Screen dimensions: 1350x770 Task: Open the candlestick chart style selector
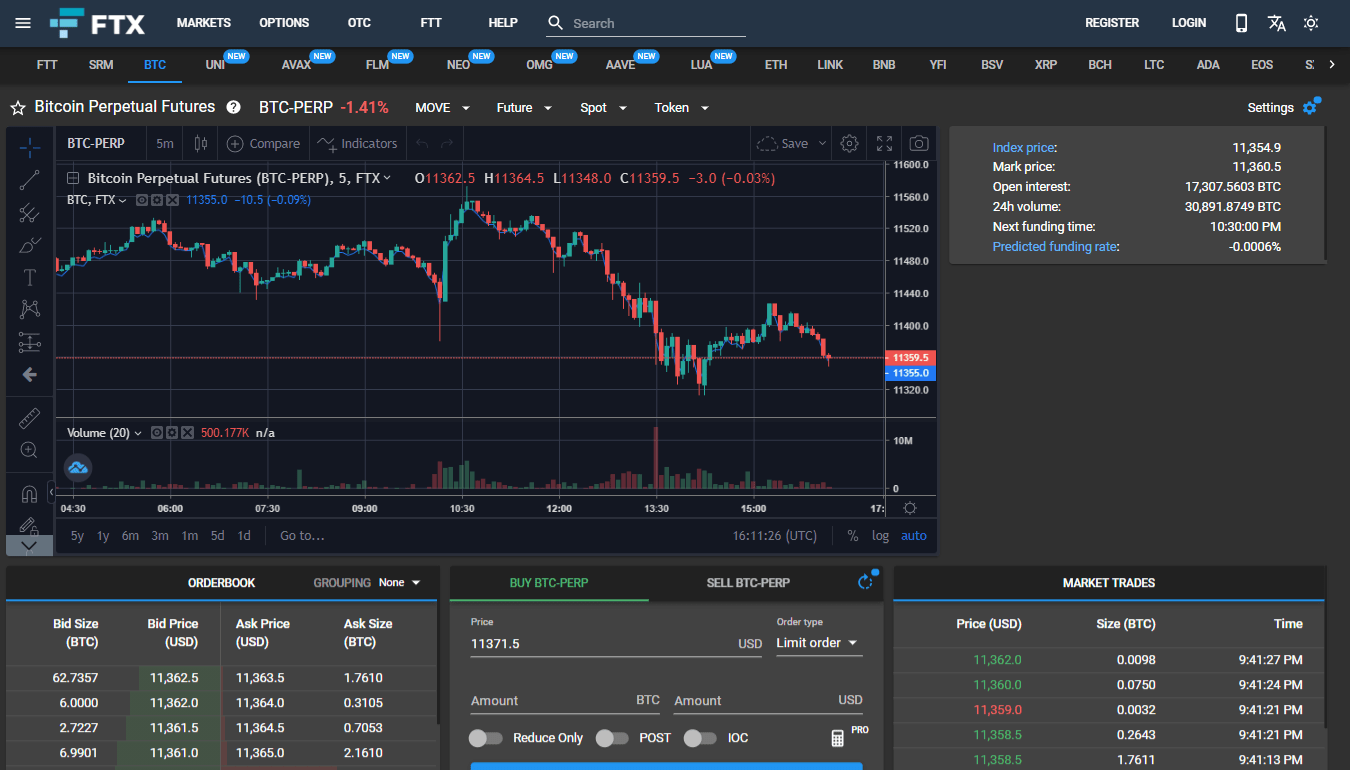201,143
